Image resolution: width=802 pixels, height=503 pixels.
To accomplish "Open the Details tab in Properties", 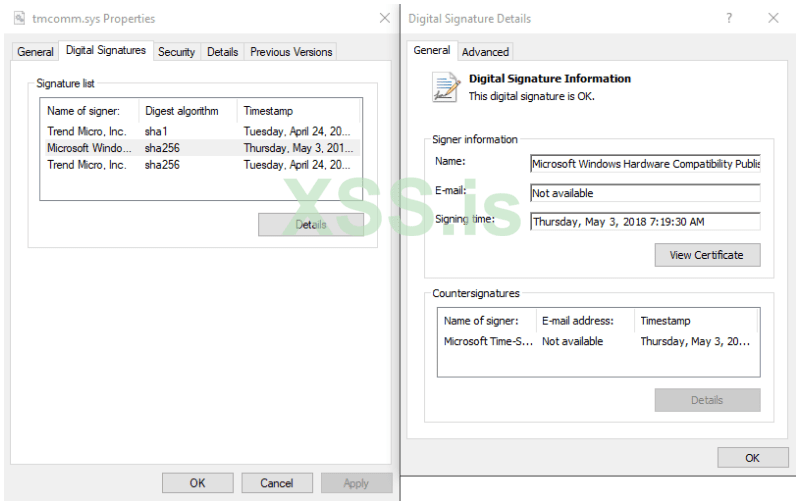I will click(222, 52).
